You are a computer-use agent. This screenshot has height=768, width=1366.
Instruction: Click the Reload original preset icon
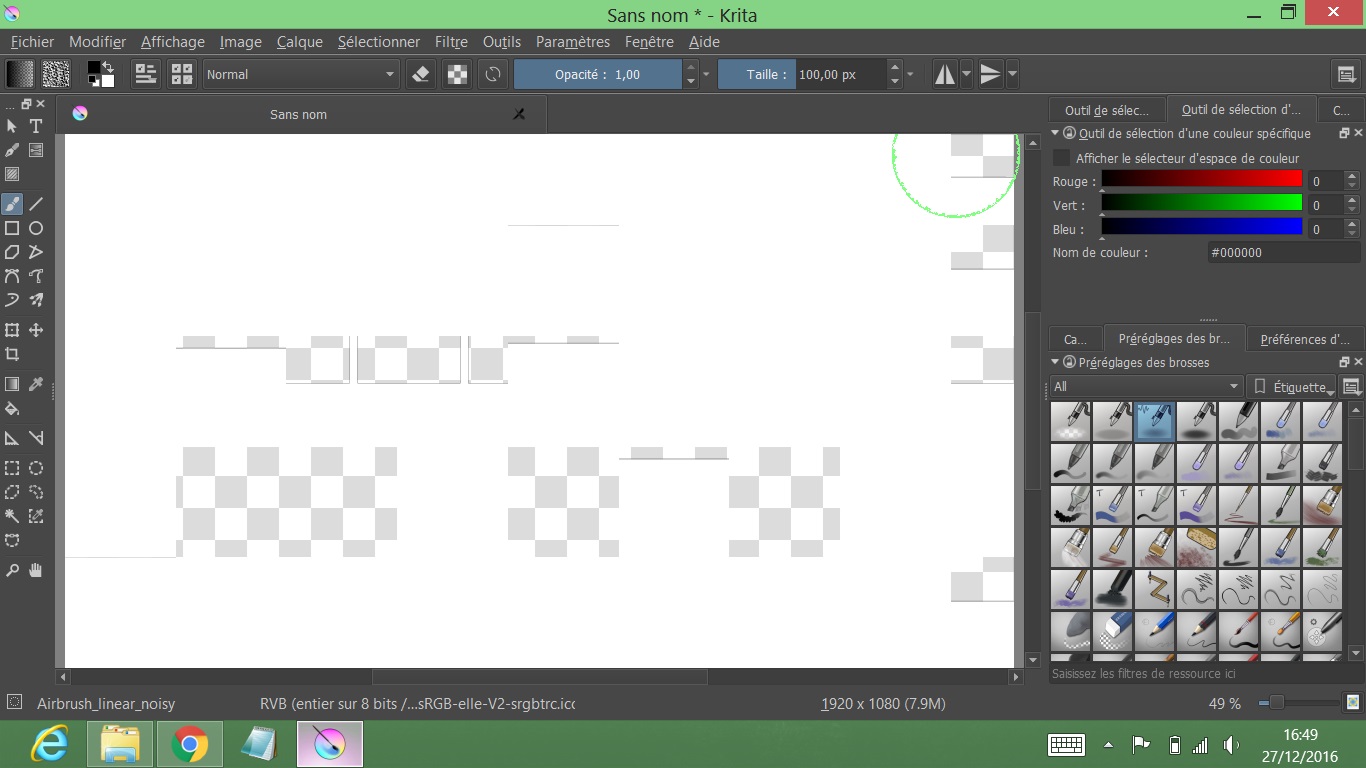pyautogui.click(x=493, y=74)
